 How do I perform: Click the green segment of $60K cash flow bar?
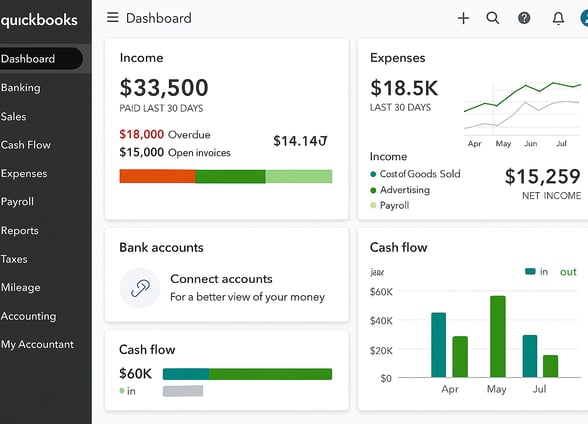tap(271, 374)
